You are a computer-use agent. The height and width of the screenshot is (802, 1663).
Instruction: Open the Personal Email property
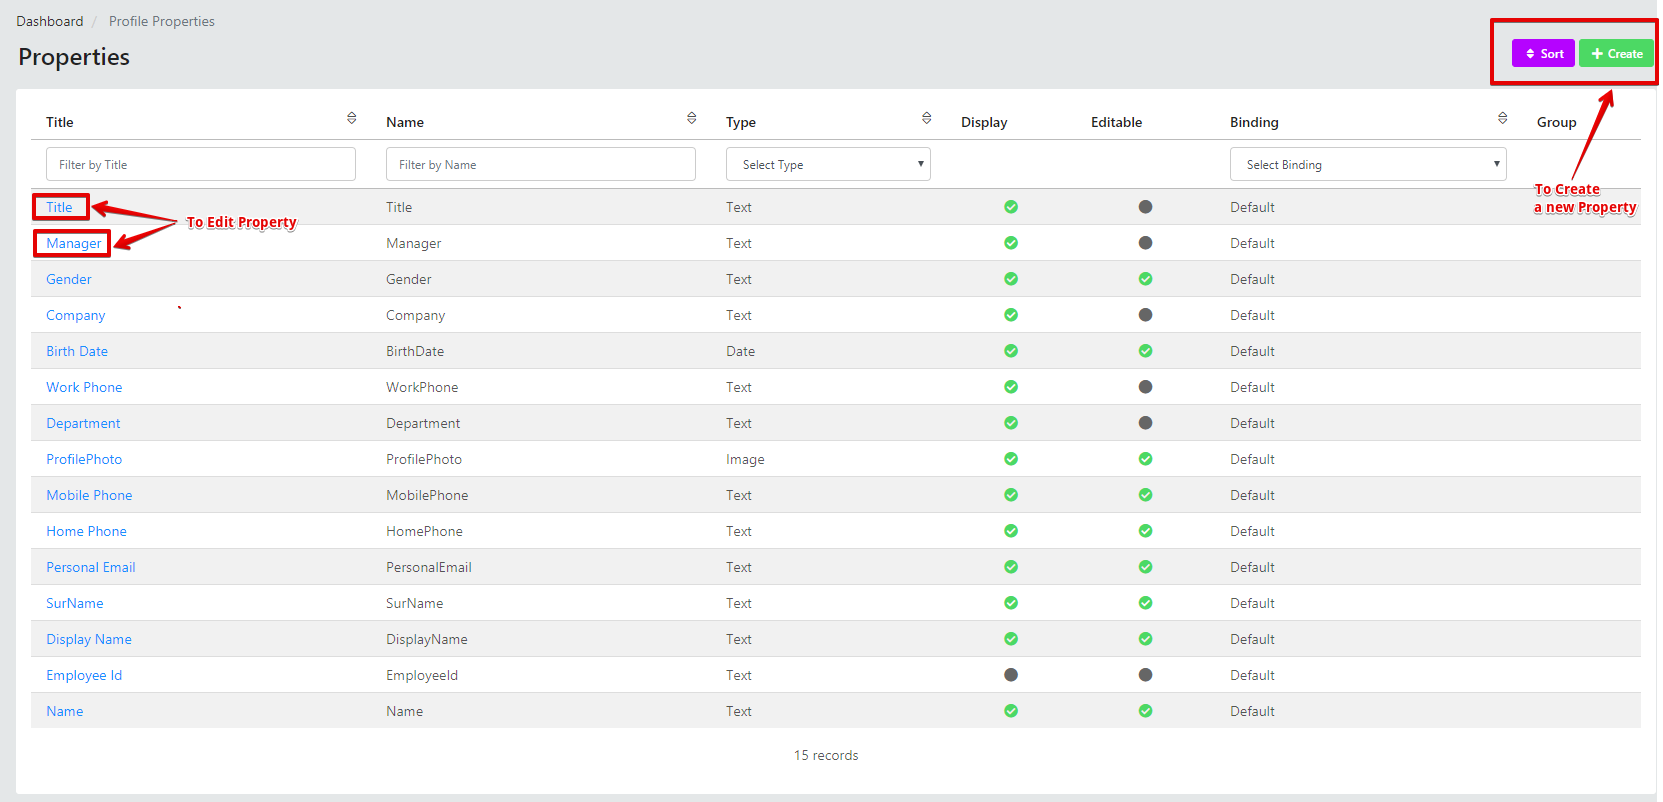[90, 567]
